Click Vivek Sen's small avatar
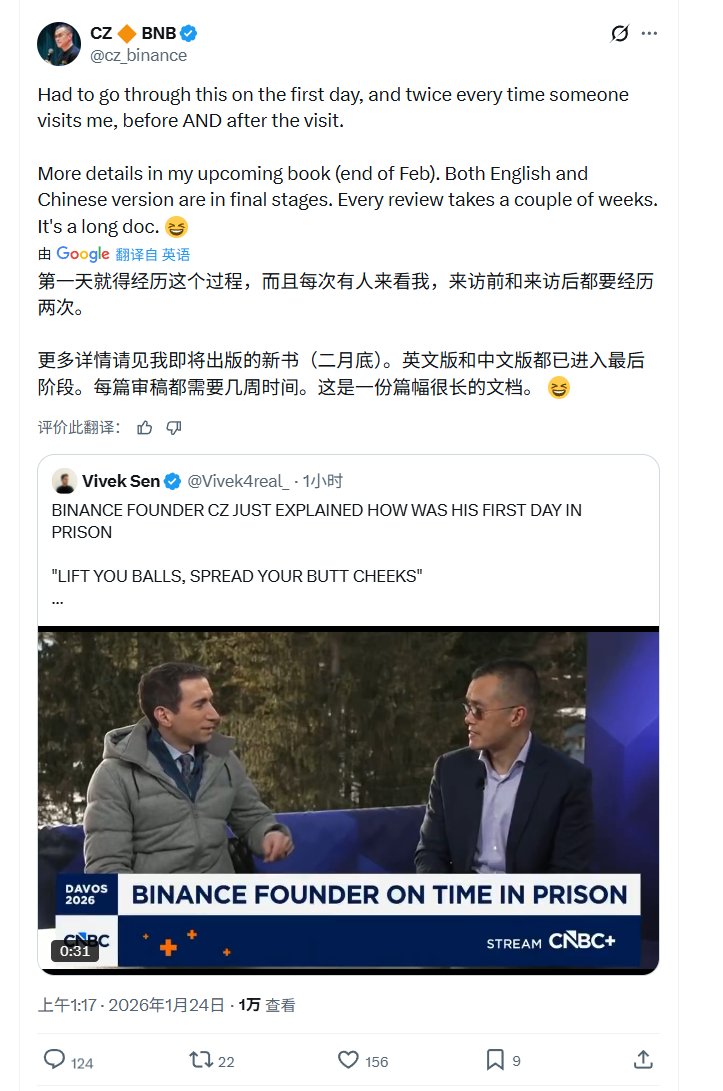Screen dimensions: 723x1091 coord(64,481)
